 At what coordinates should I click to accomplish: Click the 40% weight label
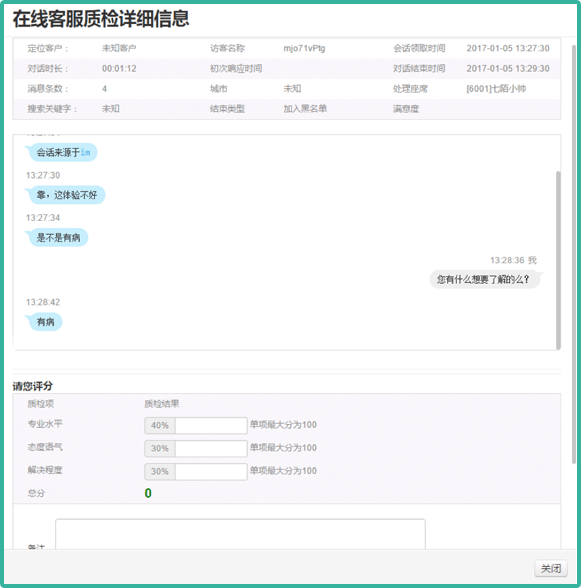coord(160,425)
